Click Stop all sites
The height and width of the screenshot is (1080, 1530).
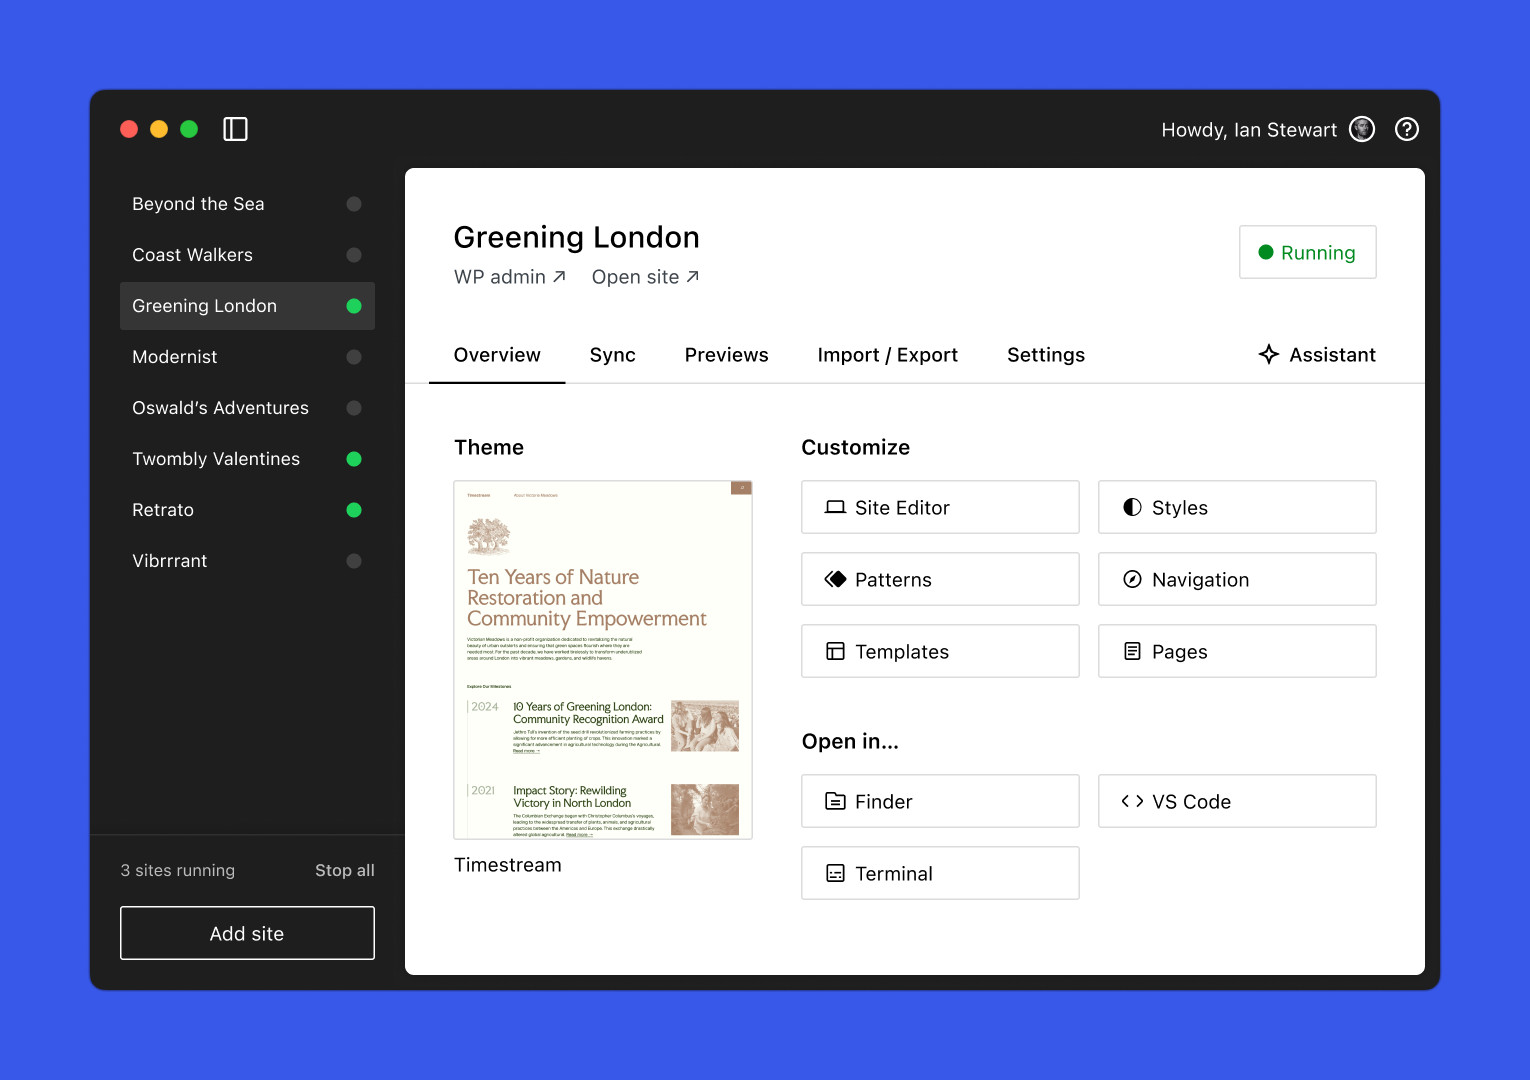tap(345, 870)
